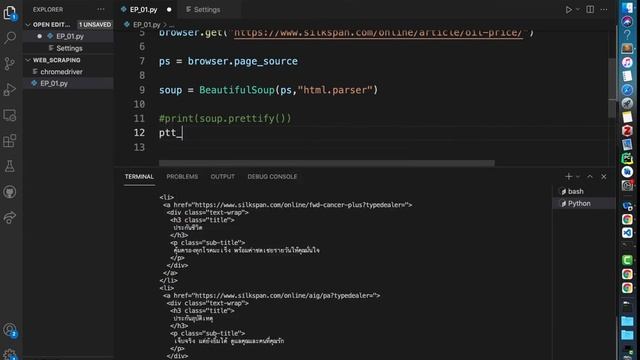The width and height of the screenshot is (640, 360).
Task: Open GitHub view in activity bar
Action: [x=9, y=192]
